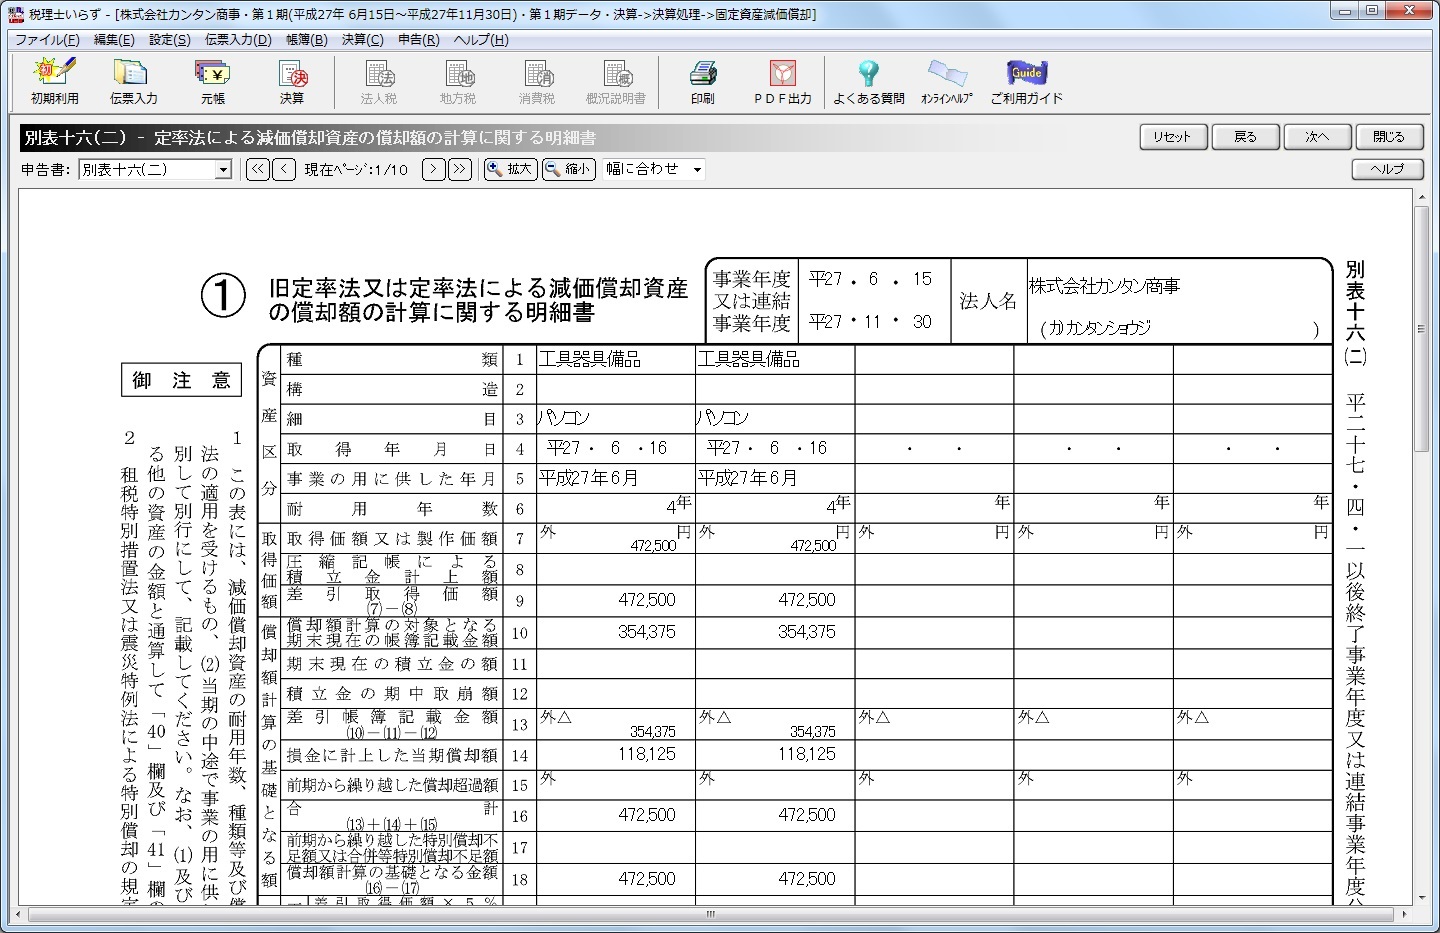Click the 印刷 printer icon
This screenshot has height=933, width=1440.
pos(702,81)
